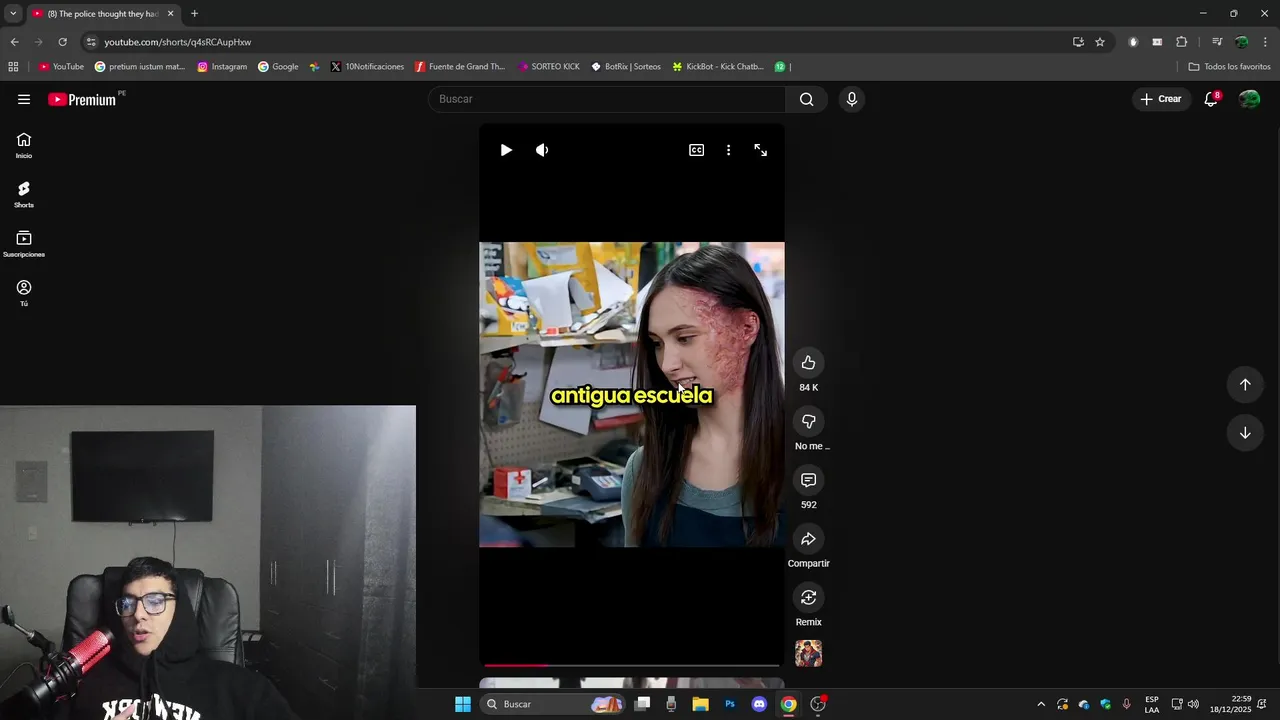Toggle closed captions on the Short
The image size is (1280, 720).
[696, 150]
